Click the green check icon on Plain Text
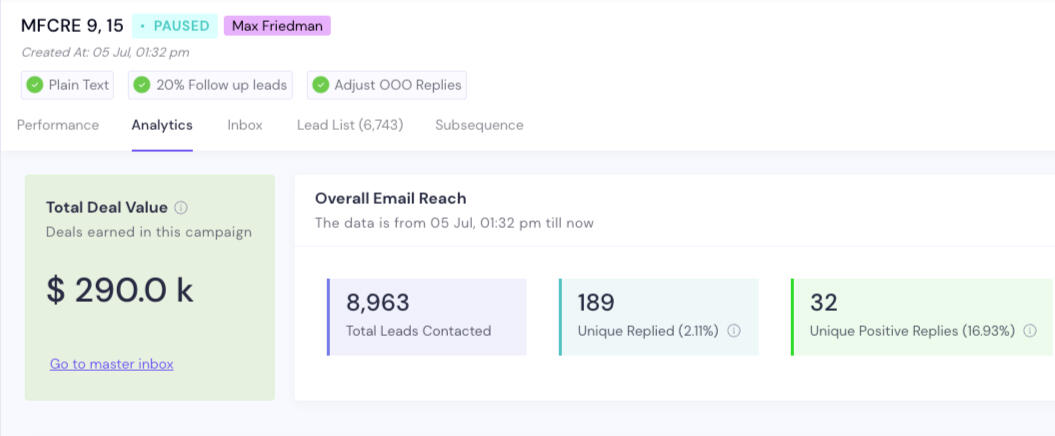 35,85
